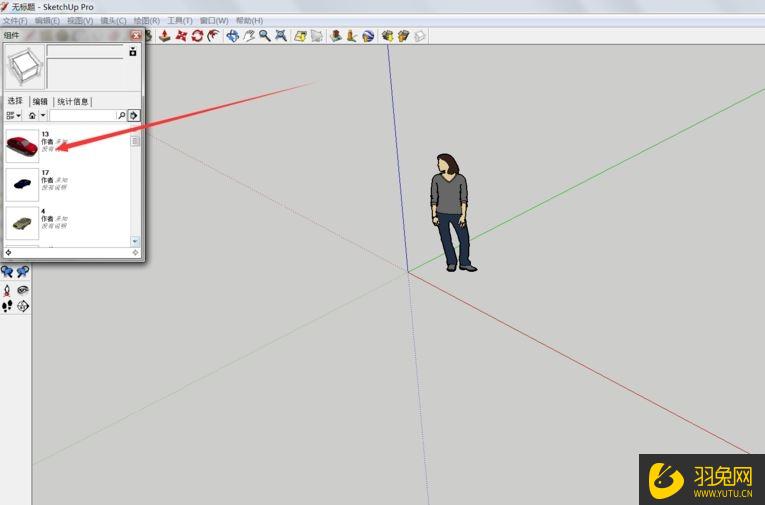765x505 pixels.
Task: Select the Rotate tool in toolbar
Action: pos(197,36)
